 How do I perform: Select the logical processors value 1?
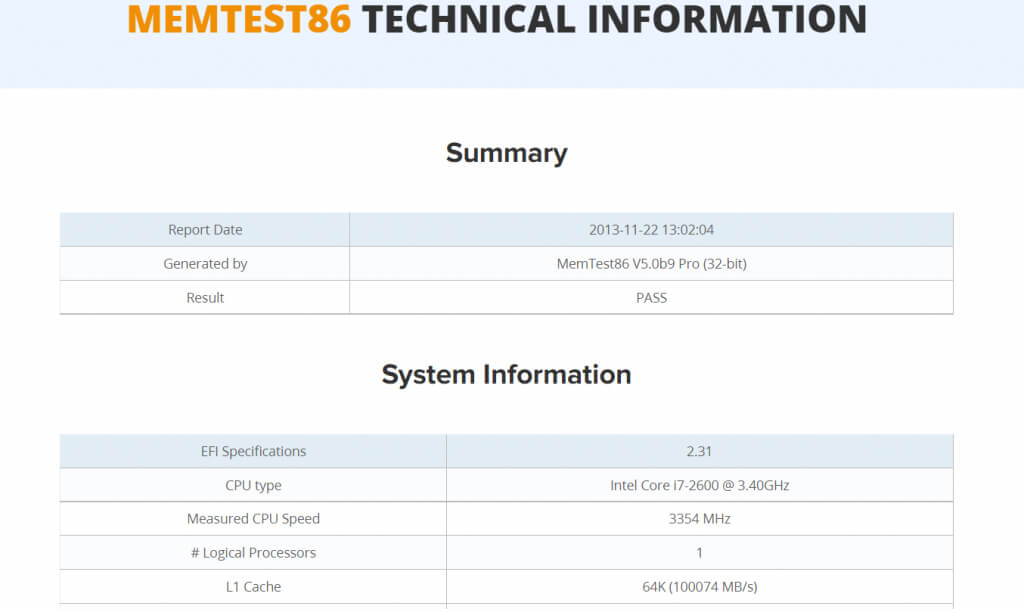699,553
